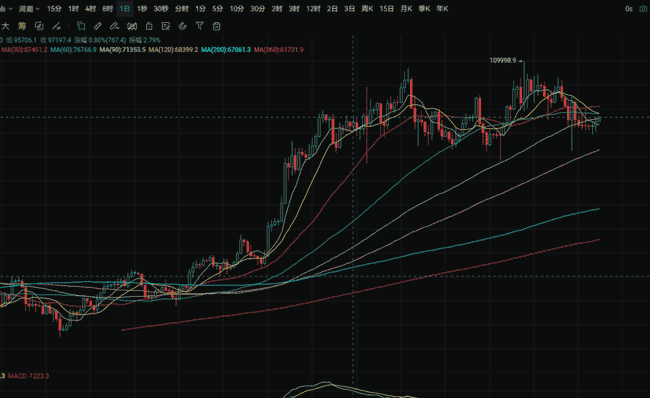The height and width of the screenshot is (398, 650).
Task: Toggle the MA(200) indicator label
Action: coord(226,50)
